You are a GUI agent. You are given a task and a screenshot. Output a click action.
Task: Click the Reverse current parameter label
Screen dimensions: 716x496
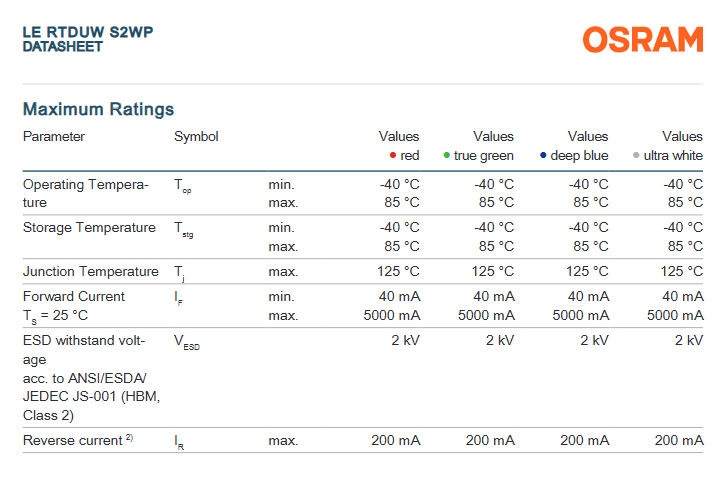coord(73,440)
